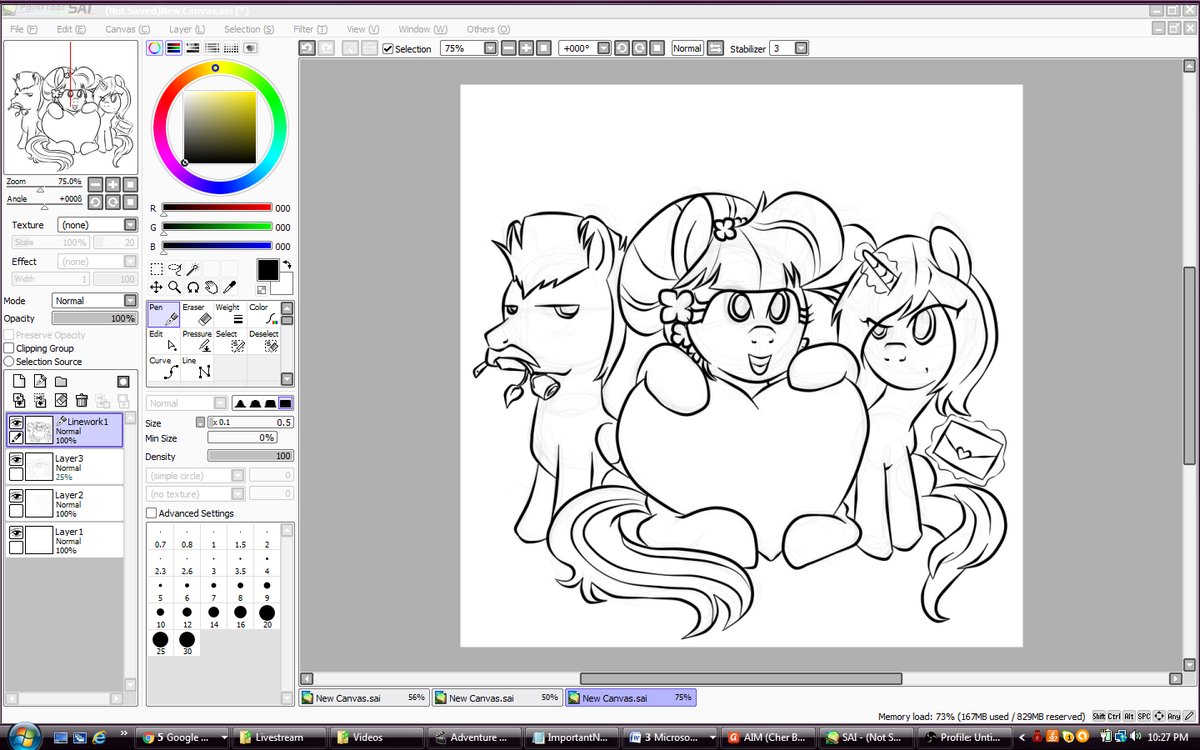Create a new layer folder
1200x750 pixels.
click(x=60, y=381)
